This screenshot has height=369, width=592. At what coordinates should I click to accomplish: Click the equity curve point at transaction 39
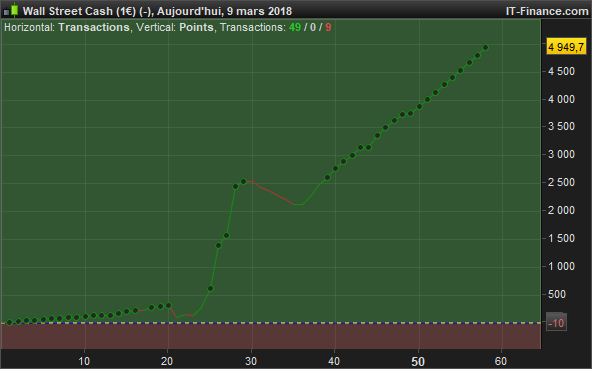click(x=327, y=178)
